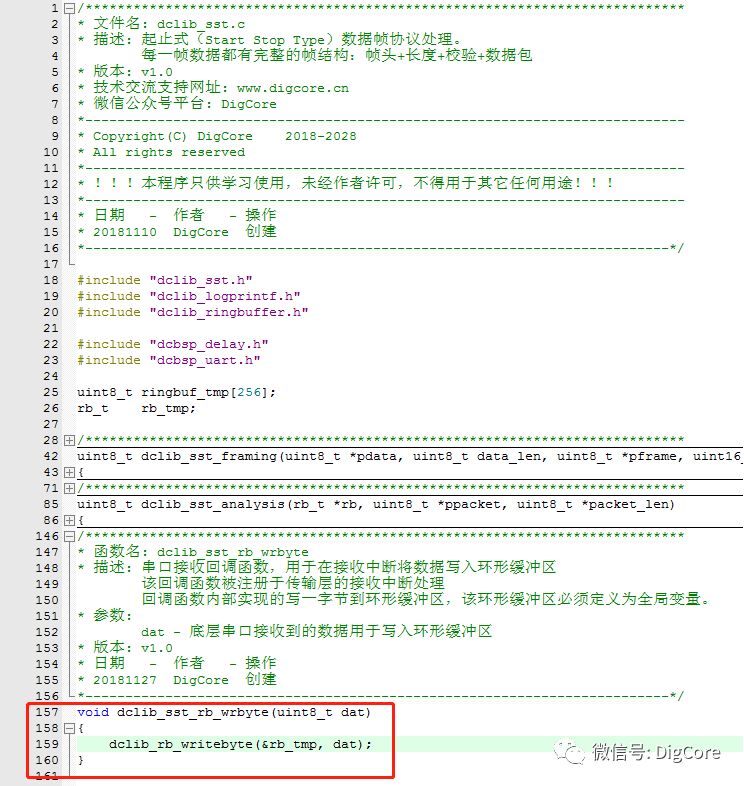Click the date 20181110 on line 15
The height and width of the screenshot is (786, 744).
pyautogui.click(x=125, y=232)
